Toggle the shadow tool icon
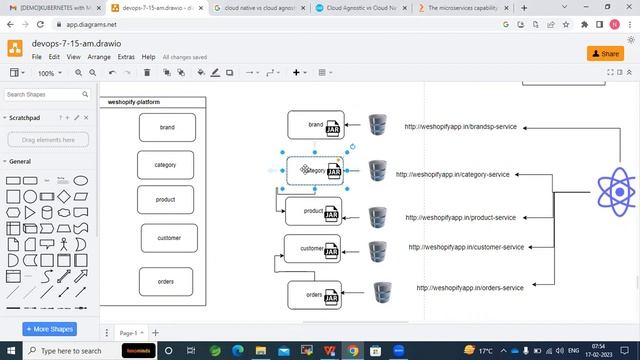This screenshot has height=360, width=640. pos(229,73)
